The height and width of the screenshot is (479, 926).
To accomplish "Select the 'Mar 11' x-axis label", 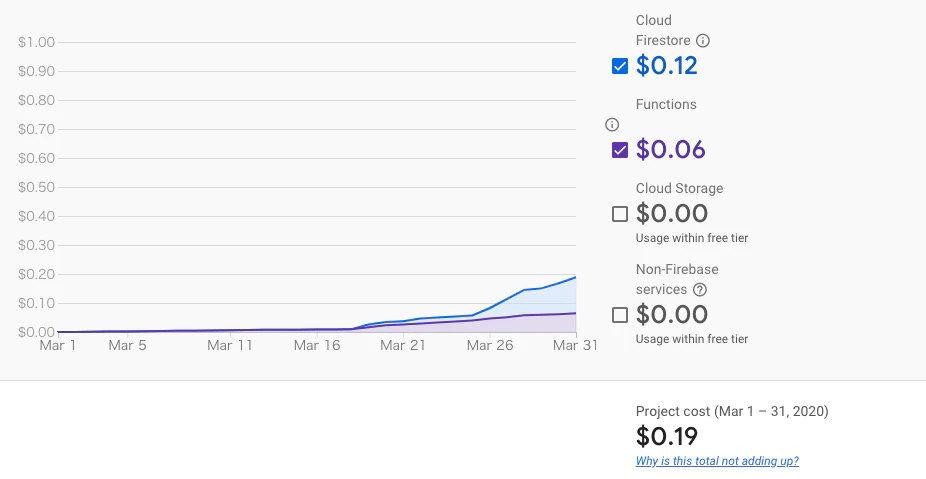I will click(230, 346).
